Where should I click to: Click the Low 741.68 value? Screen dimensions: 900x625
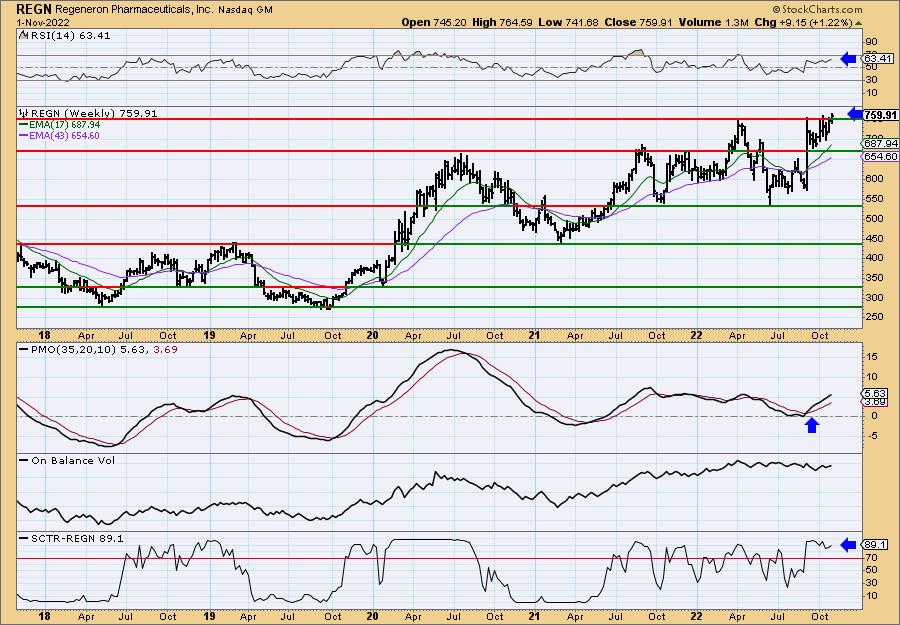[x=567, y=22]
